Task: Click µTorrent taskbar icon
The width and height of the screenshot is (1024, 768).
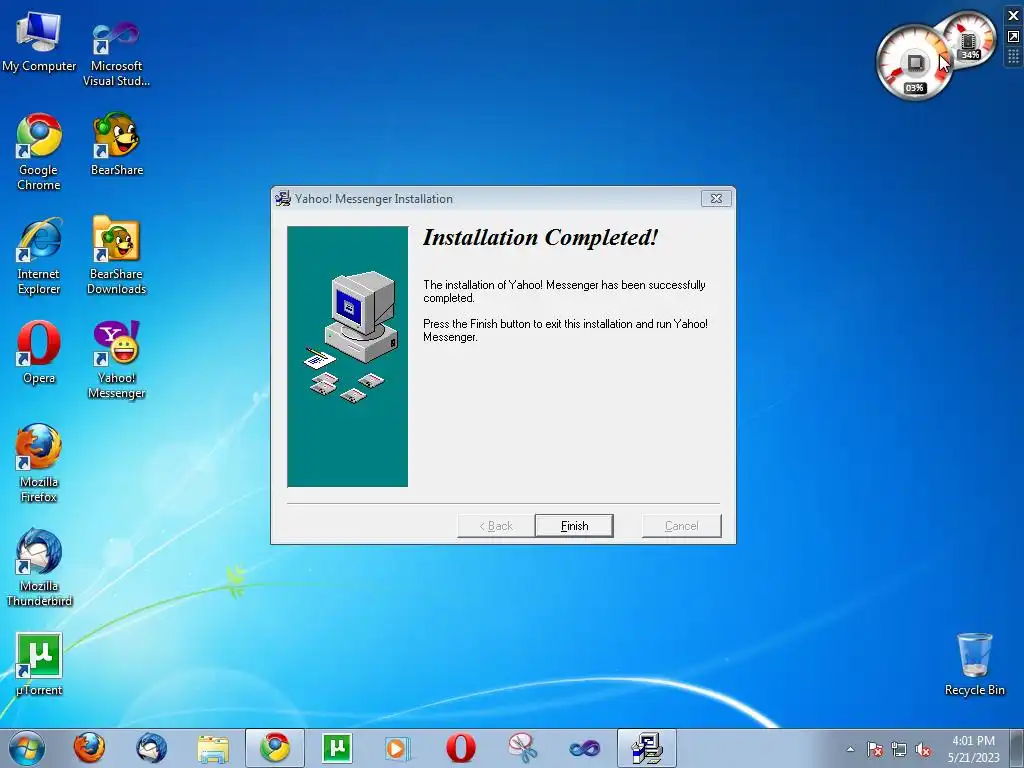Action: click(337, 748)
